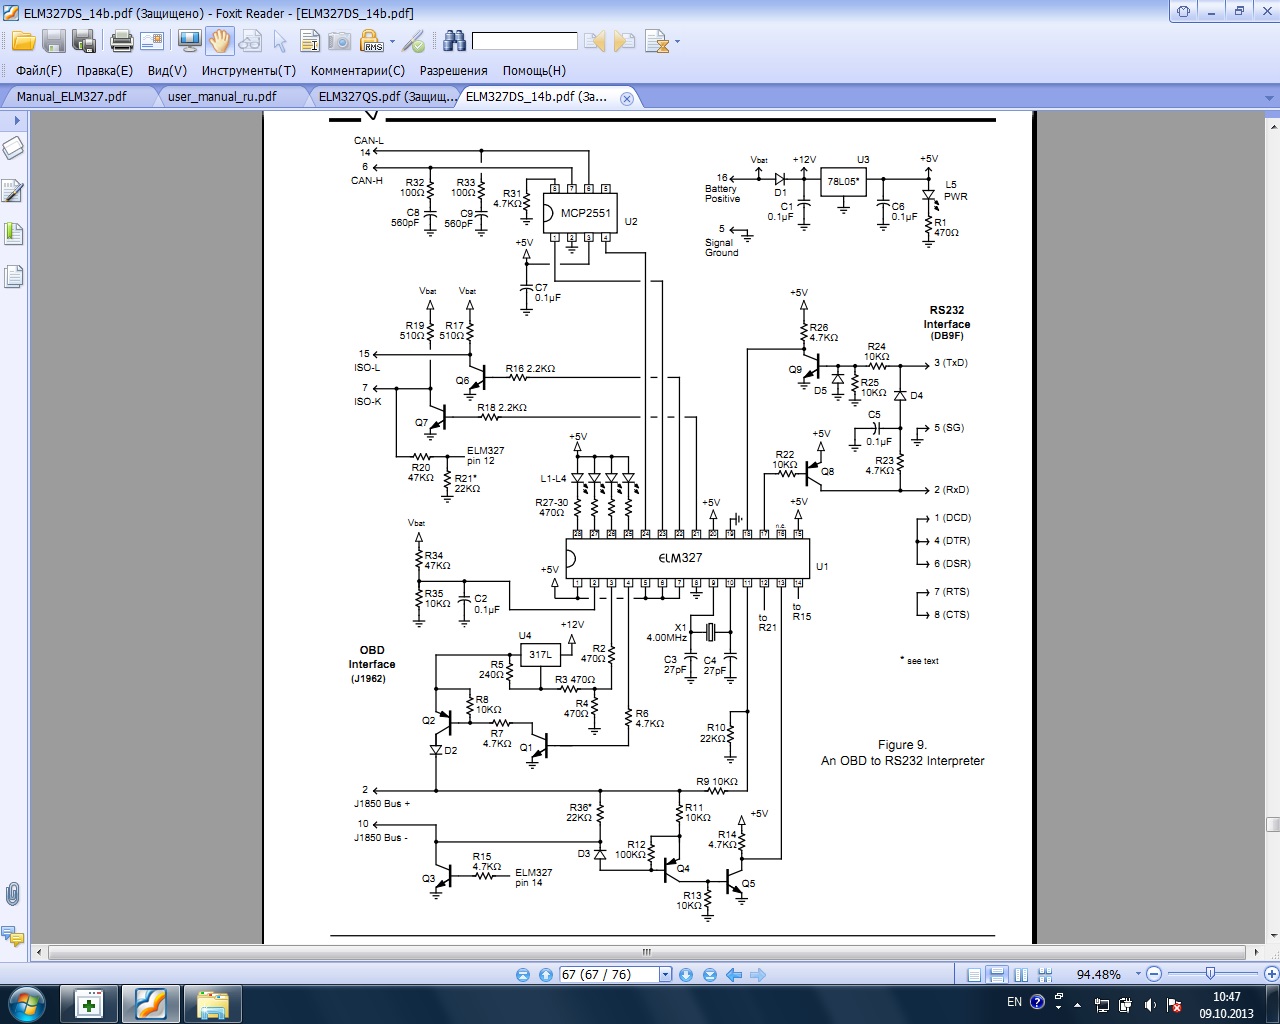Click the toolbar search text field

tap(524, 41)
